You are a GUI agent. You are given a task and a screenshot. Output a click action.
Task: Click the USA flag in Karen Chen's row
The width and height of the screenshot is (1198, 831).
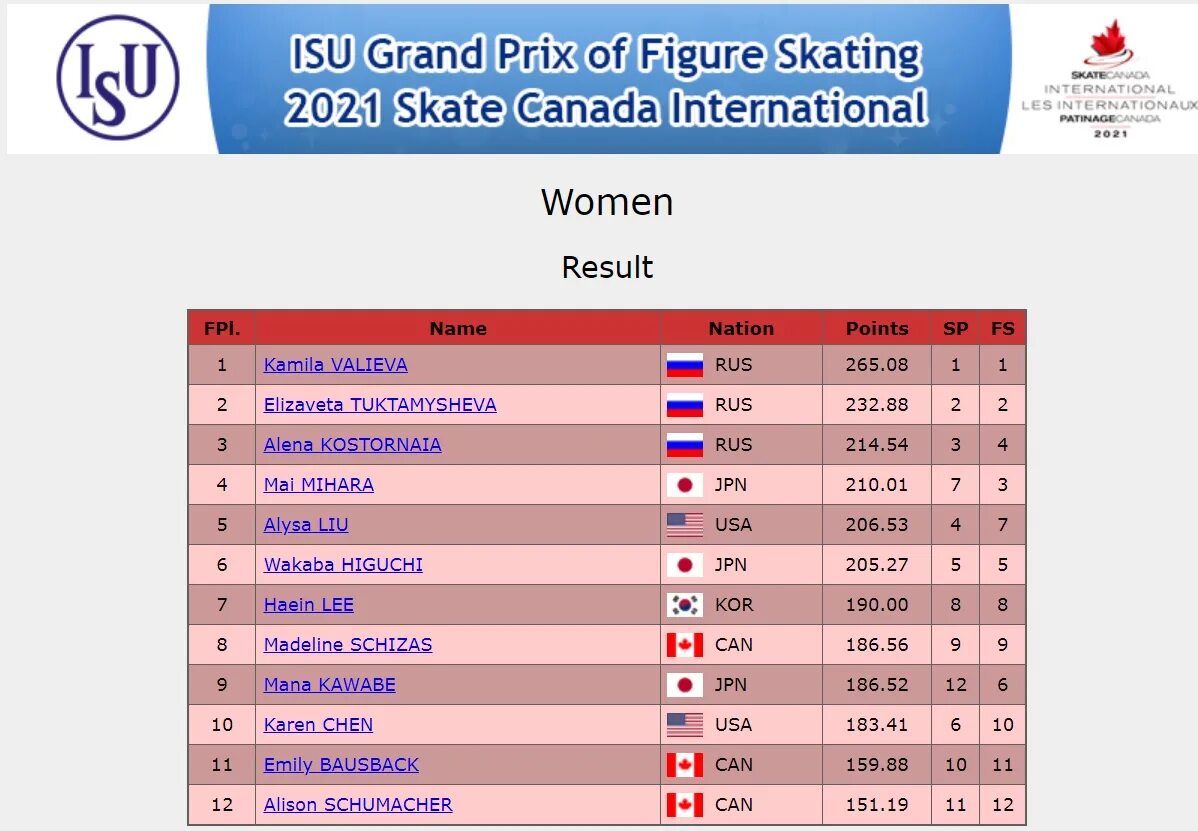685,725
